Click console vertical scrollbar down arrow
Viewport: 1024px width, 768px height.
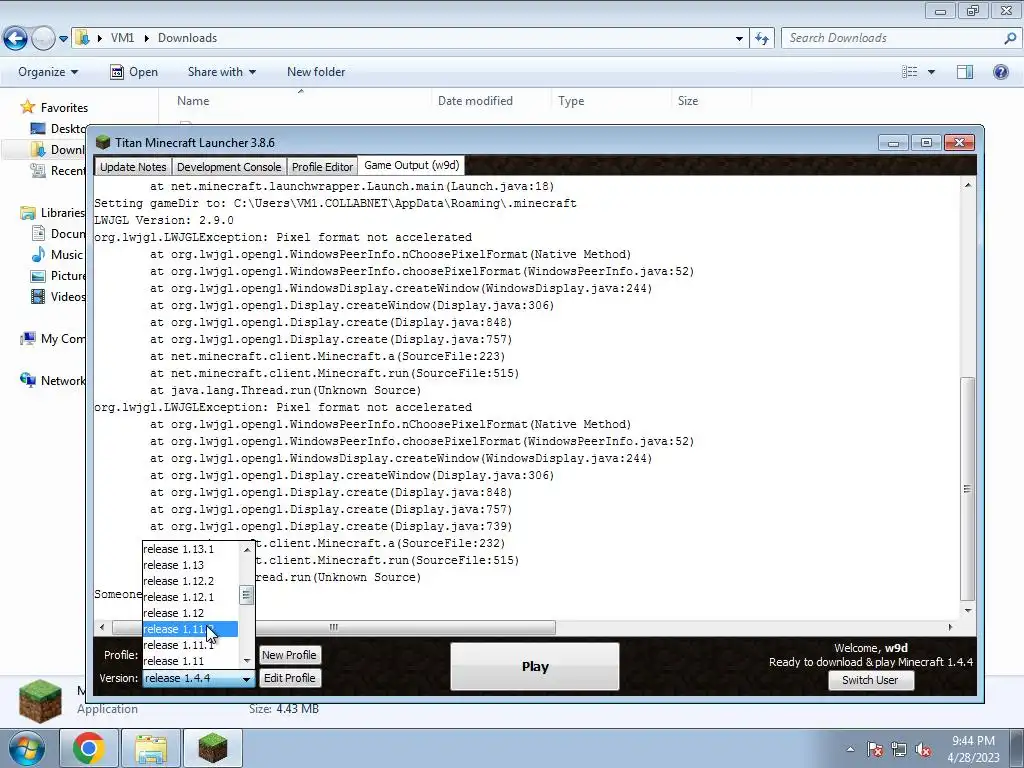(x=968, y=610)
